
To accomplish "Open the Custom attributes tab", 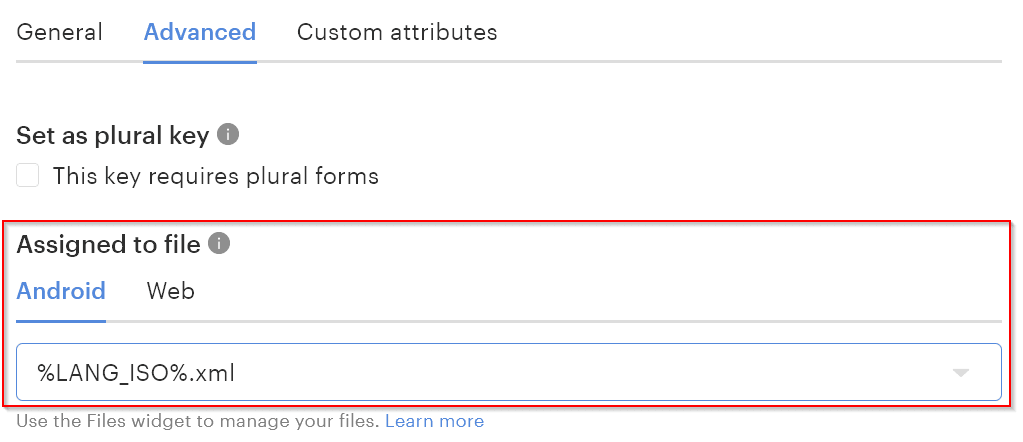I will coord(397,32).
